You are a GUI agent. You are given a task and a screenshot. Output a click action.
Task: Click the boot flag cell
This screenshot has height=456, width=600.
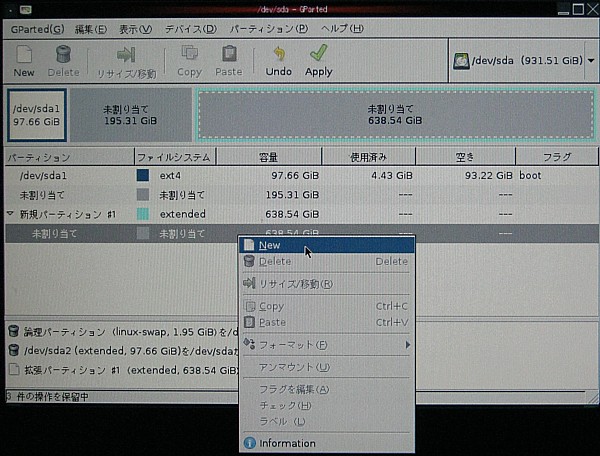pos(530,176)
